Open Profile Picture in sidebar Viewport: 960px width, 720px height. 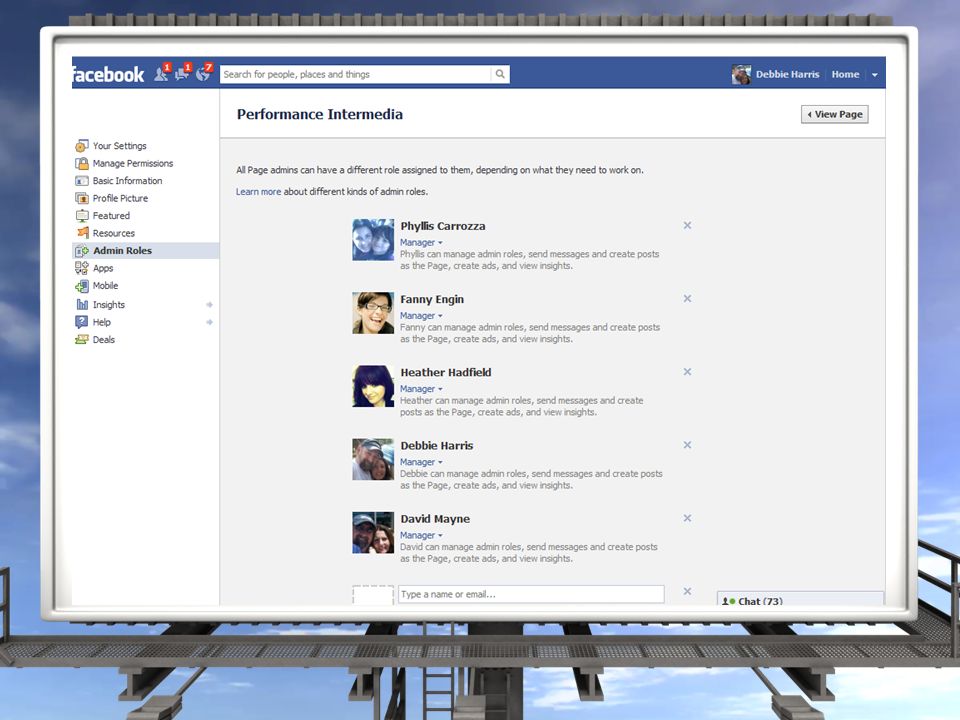pyautogui.click(x=120, y=198)
